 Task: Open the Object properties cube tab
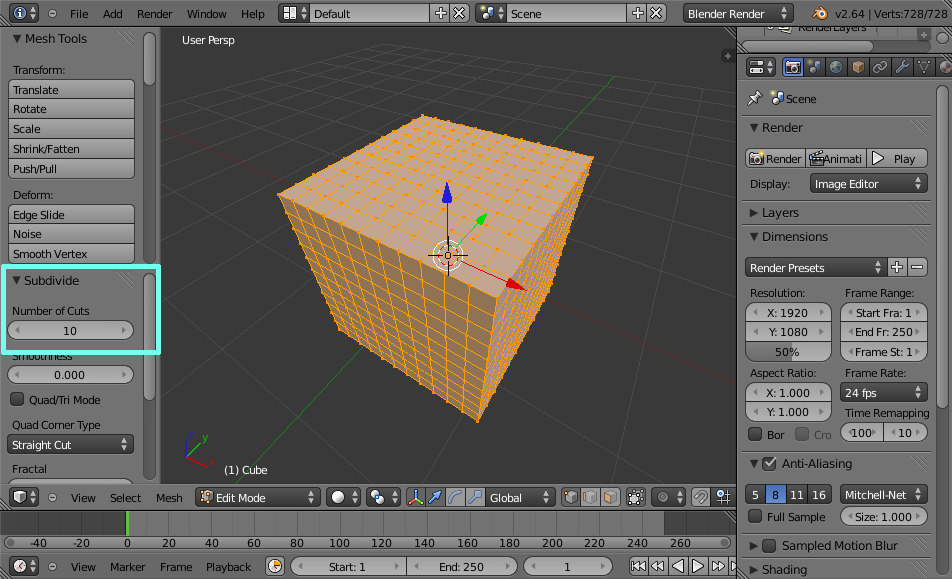click(858, 67)
